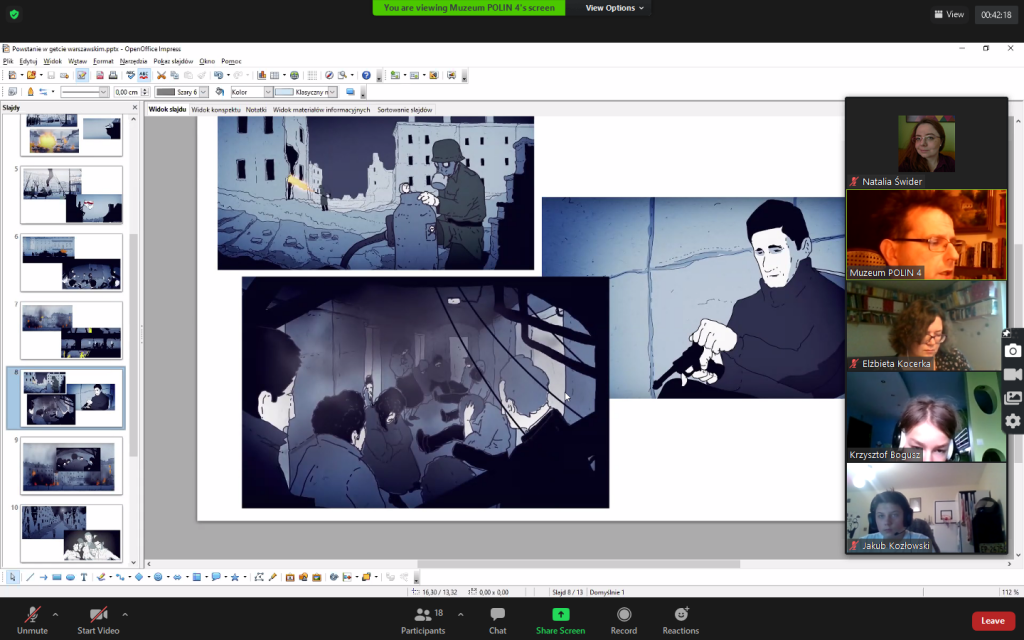Switch to the Notatki tab
Screen dimensions: 1024x640
[x=256, y=109]
